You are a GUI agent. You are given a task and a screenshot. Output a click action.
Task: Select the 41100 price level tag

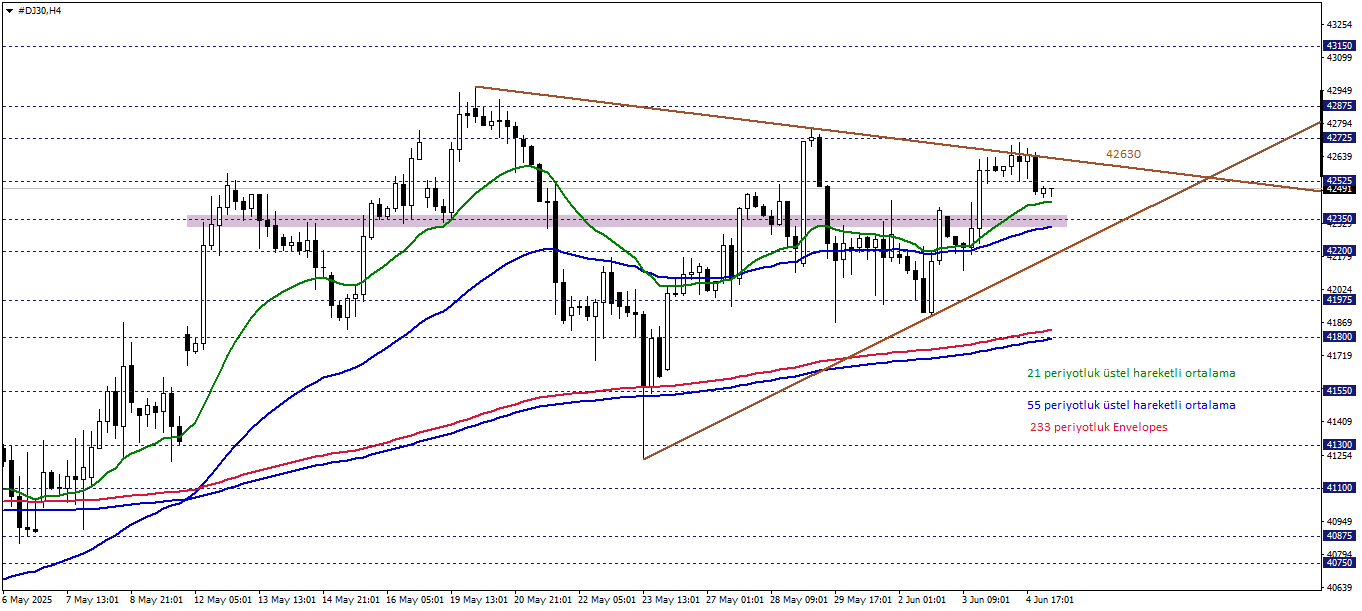click(1339, 487)
